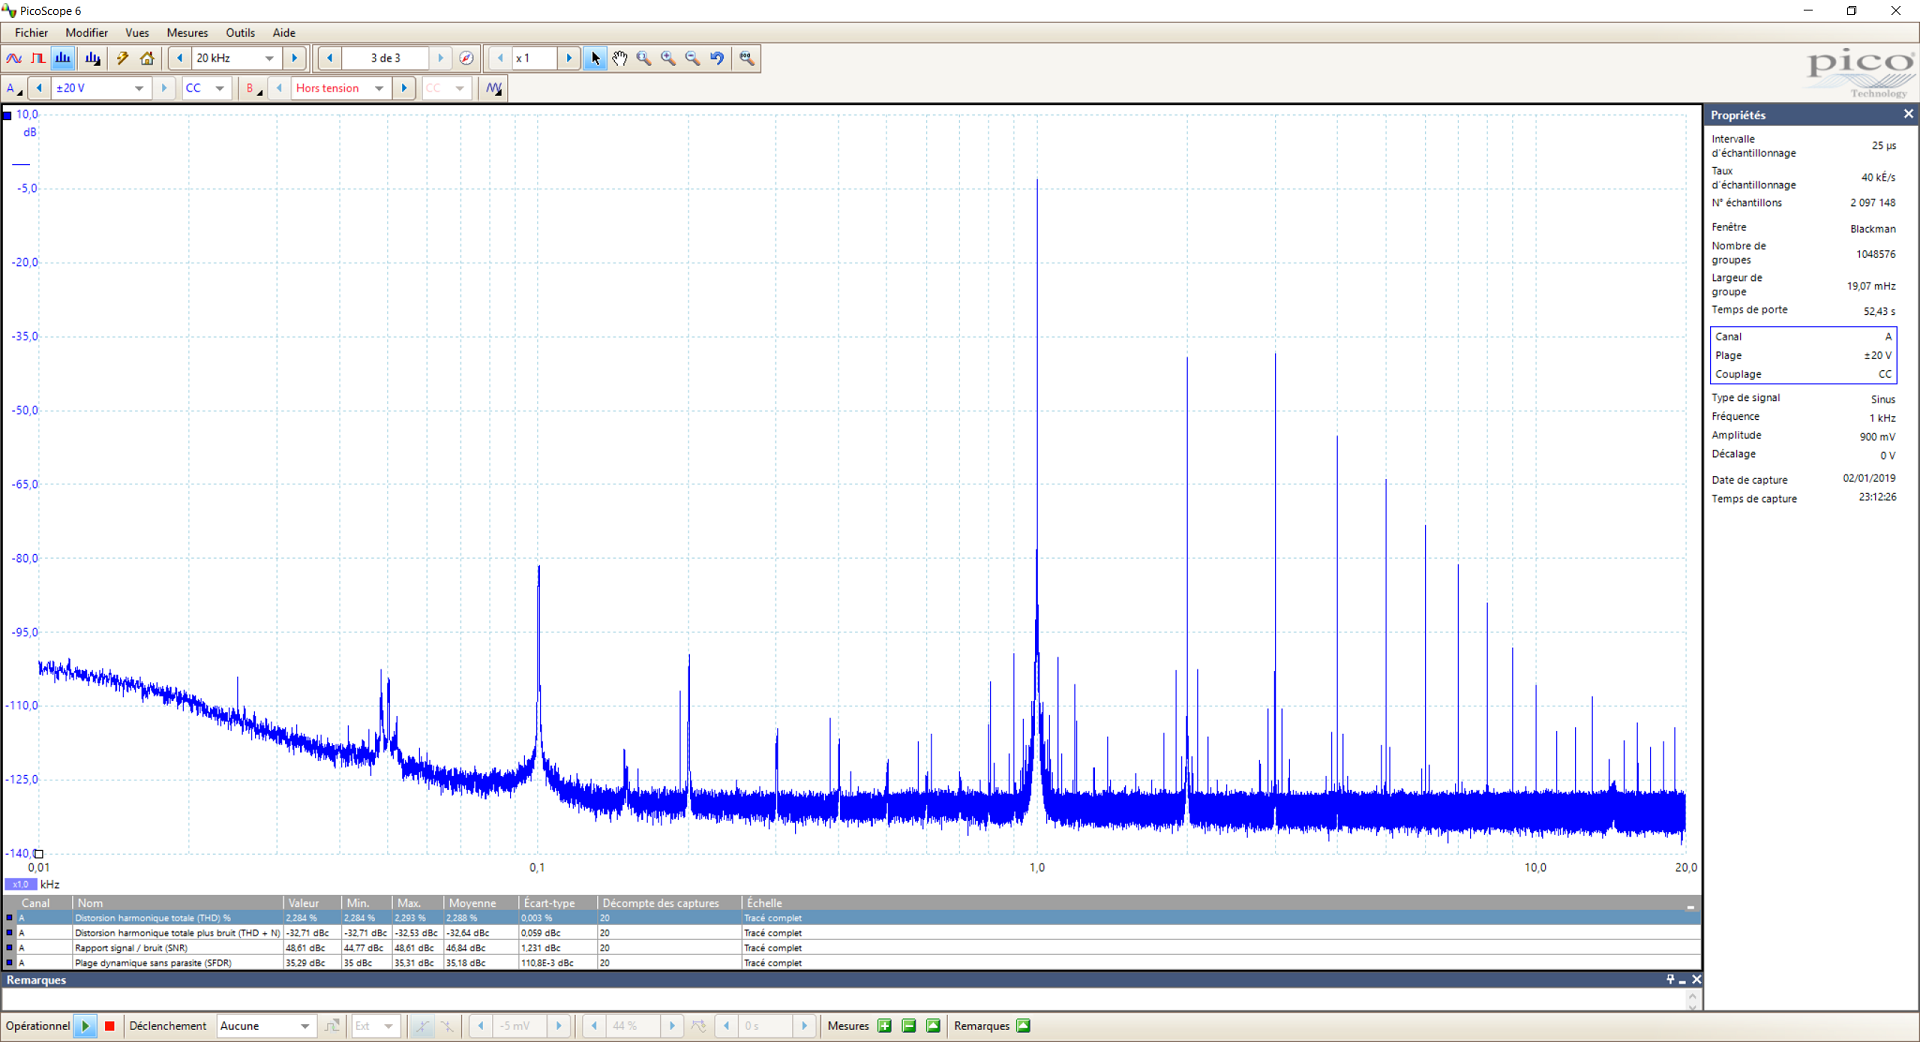Open the Outils menu
The height and width of the screenshot is (1042, 1920).
coord(240,33)
